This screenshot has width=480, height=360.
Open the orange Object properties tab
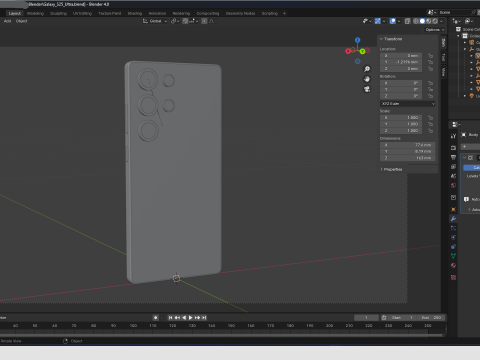tap(453, 209)
